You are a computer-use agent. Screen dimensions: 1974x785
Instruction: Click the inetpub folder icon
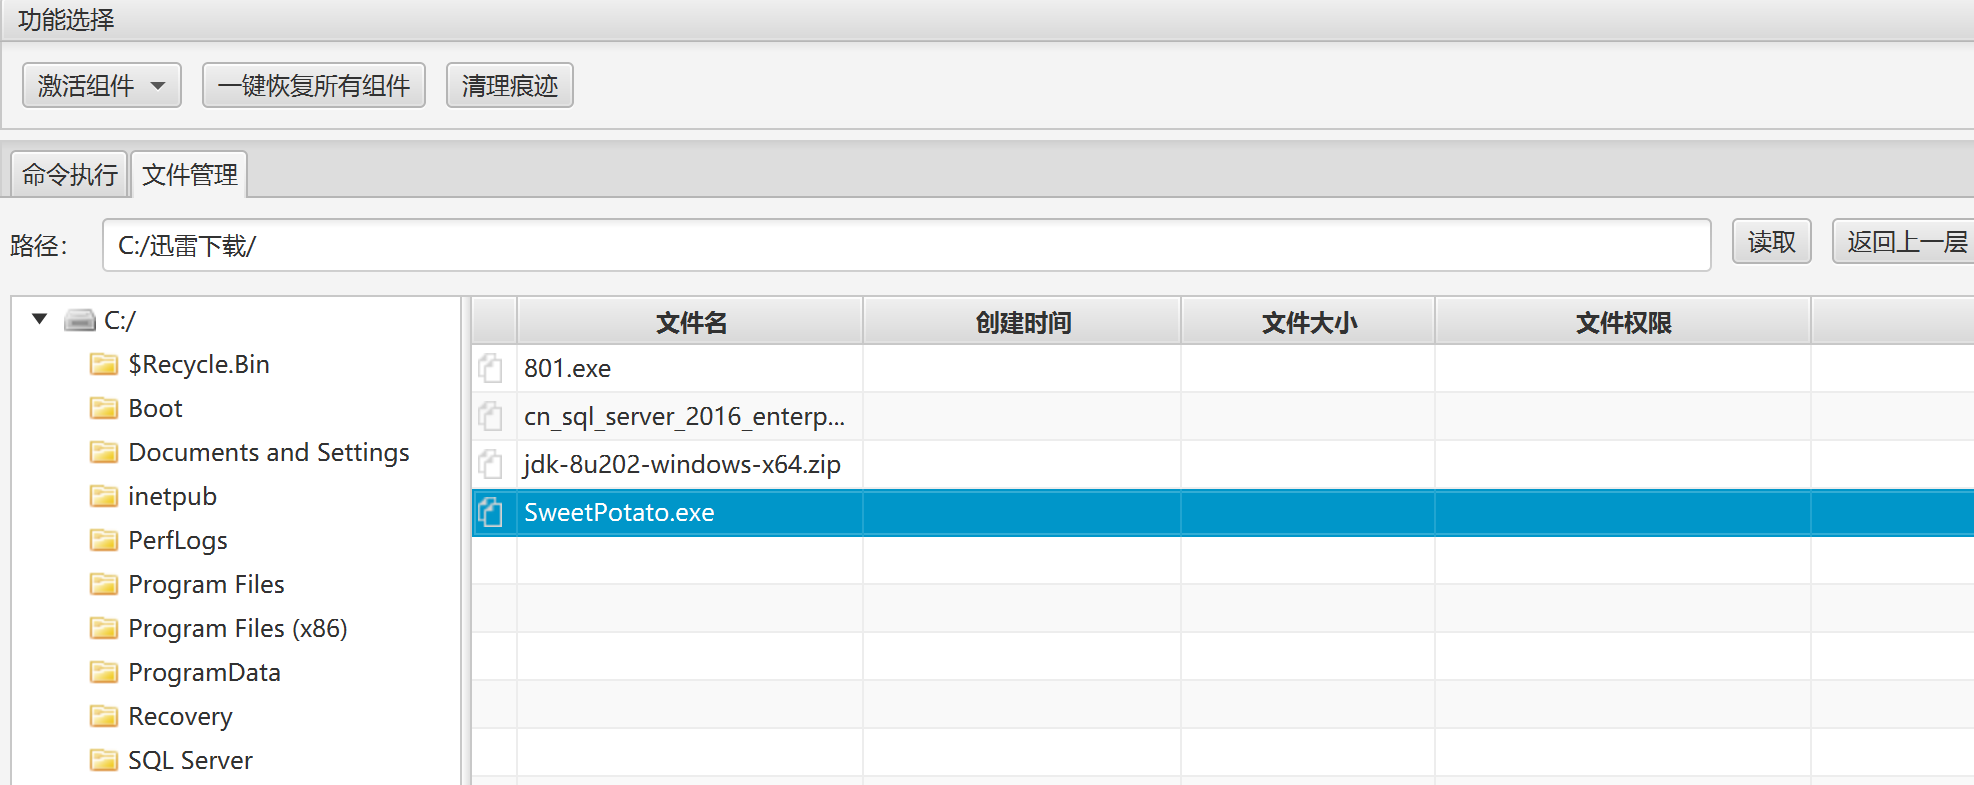[103, 496]
